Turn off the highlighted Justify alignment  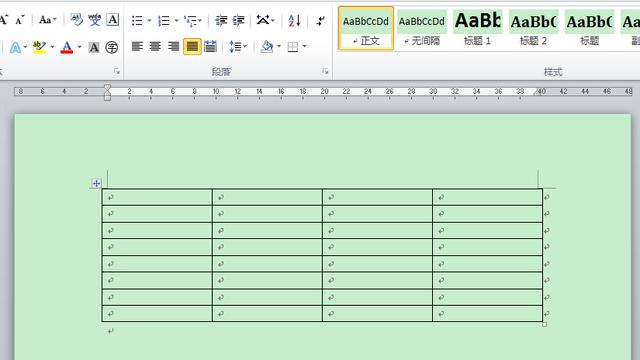pos(192,47)
